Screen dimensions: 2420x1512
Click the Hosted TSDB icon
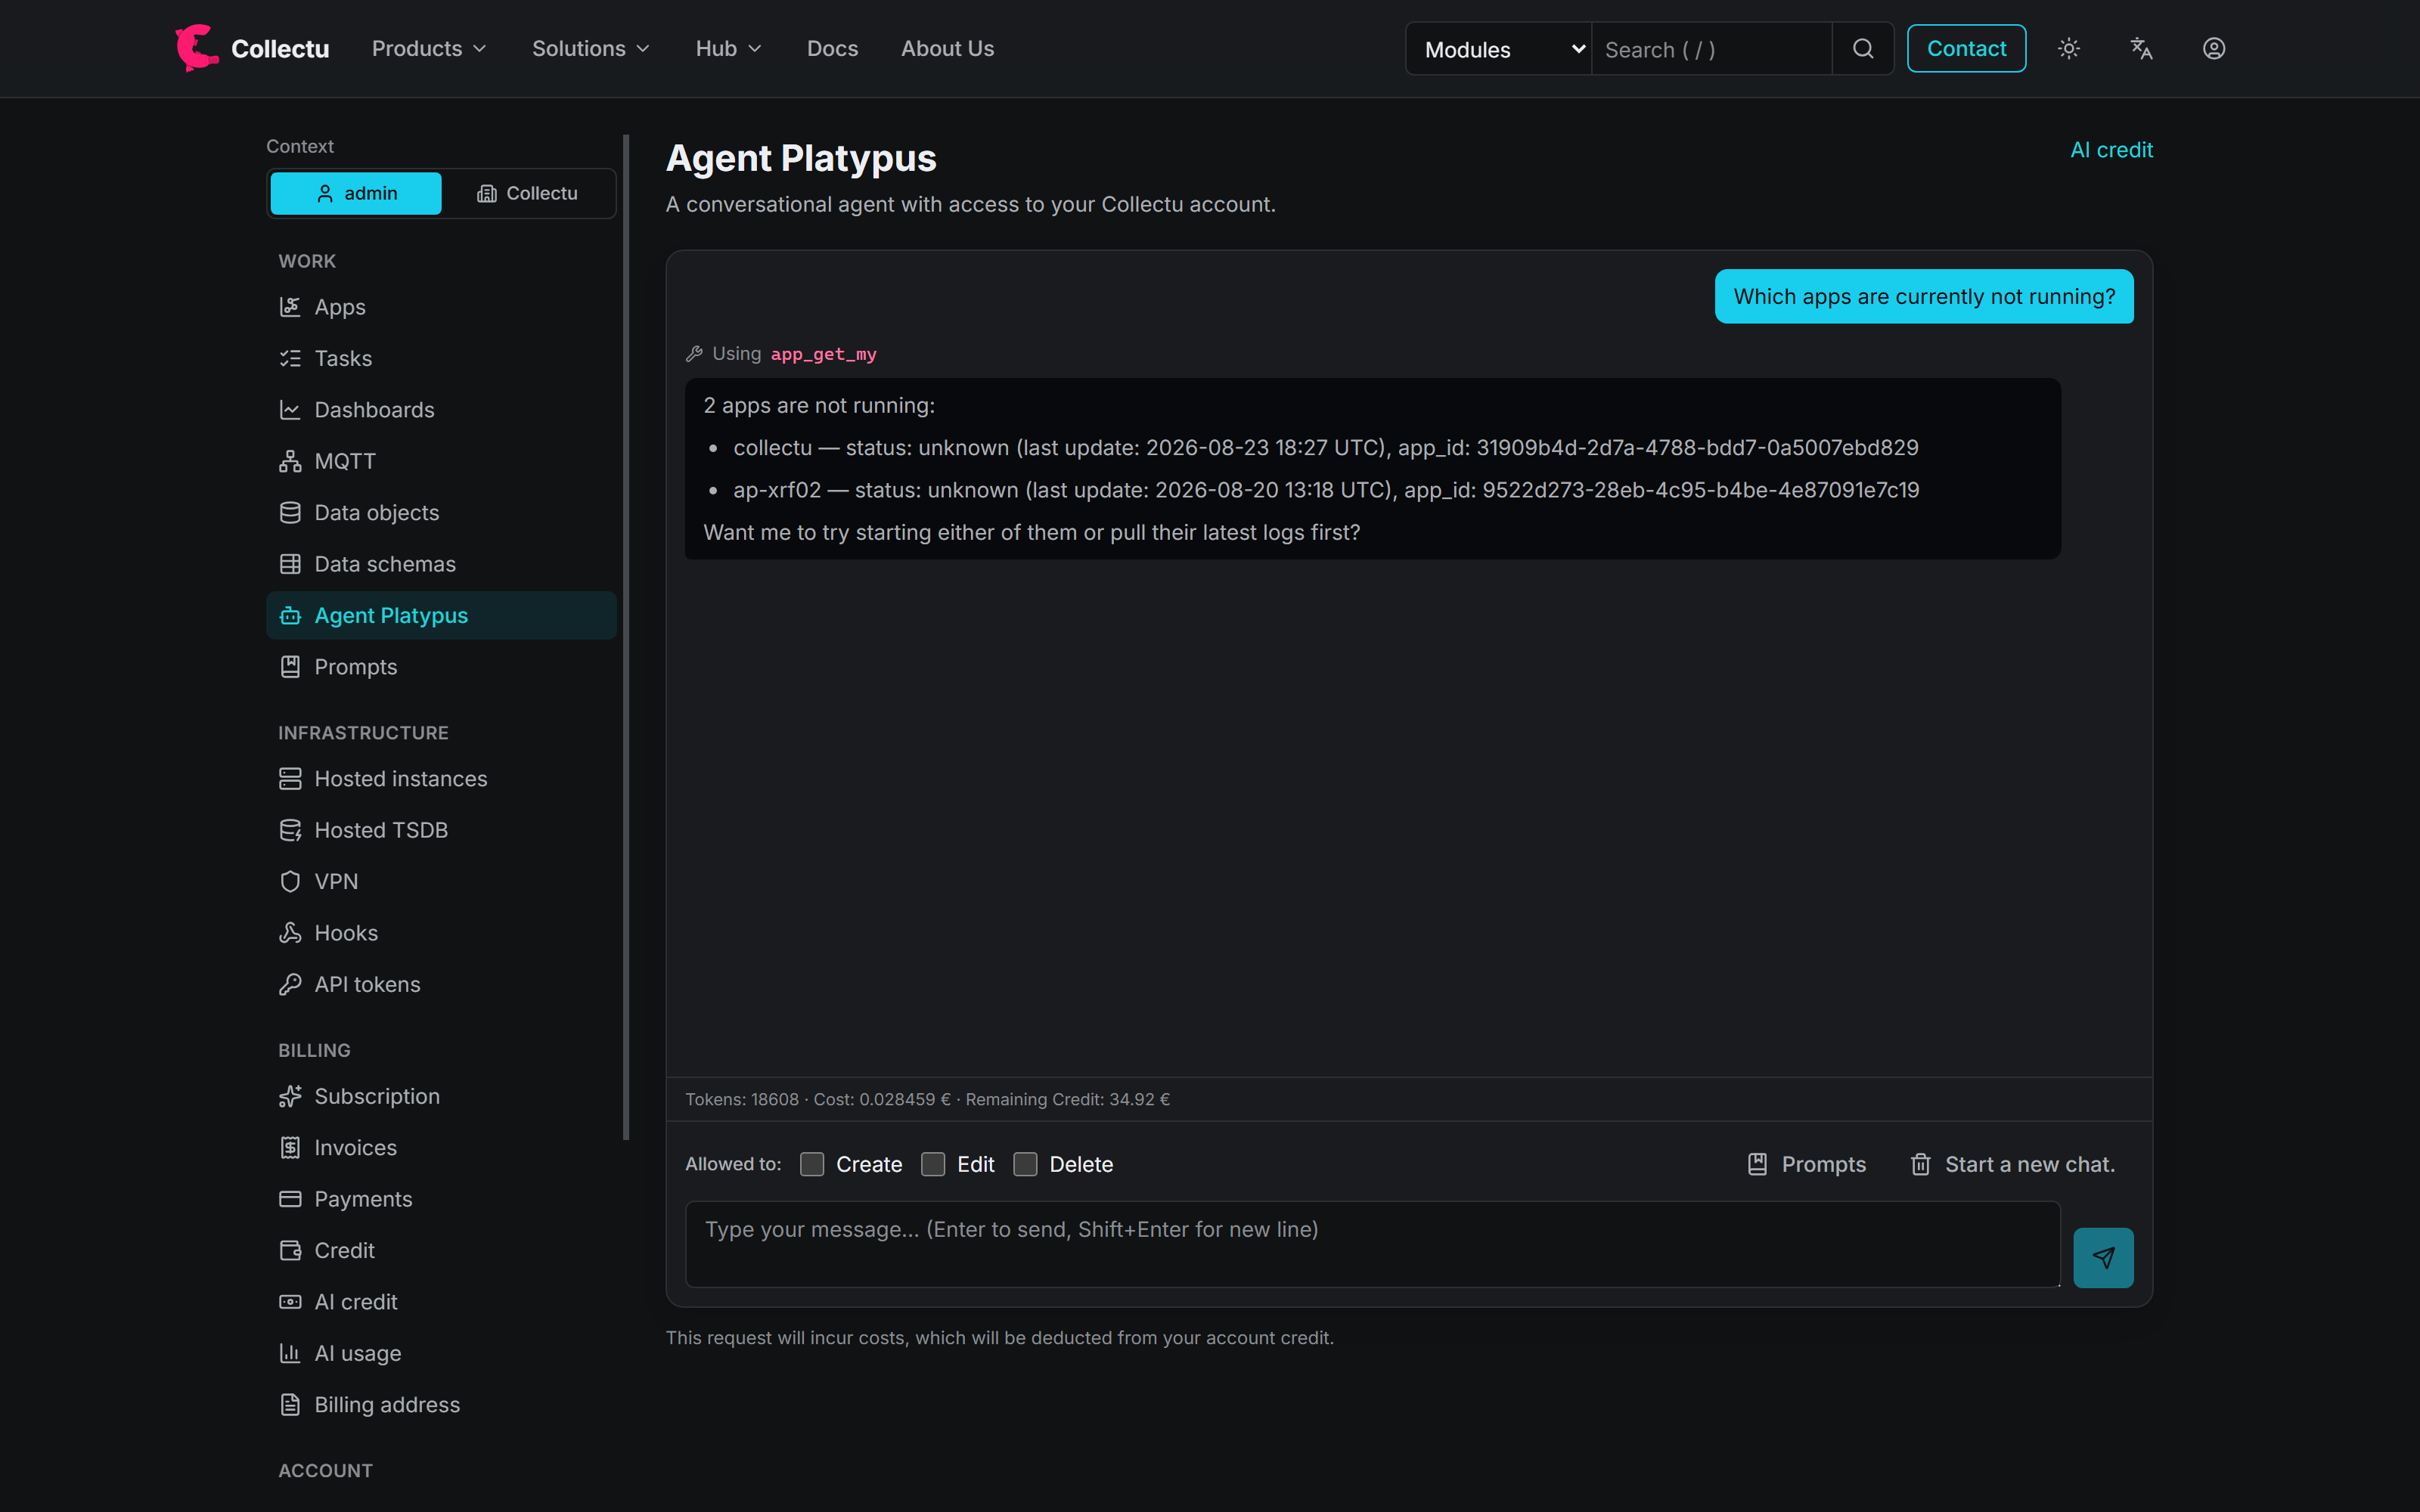(x=290, y=830)
